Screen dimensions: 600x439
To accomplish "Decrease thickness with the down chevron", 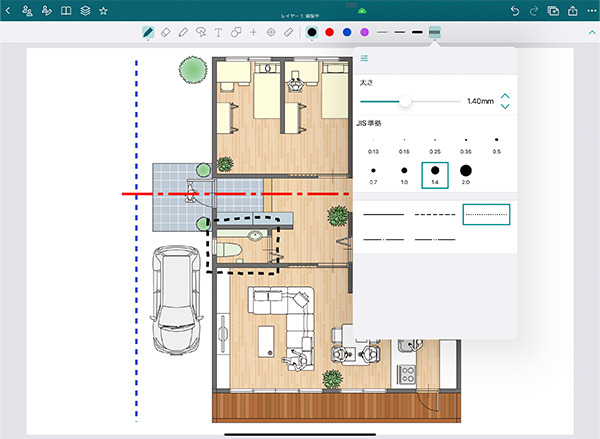I will click(x=505, y=107).
